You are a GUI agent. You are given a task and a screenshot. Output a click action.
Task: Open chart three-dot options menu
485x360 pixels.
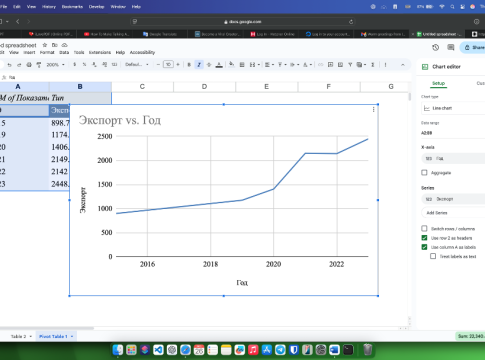[x=373, y=109]
